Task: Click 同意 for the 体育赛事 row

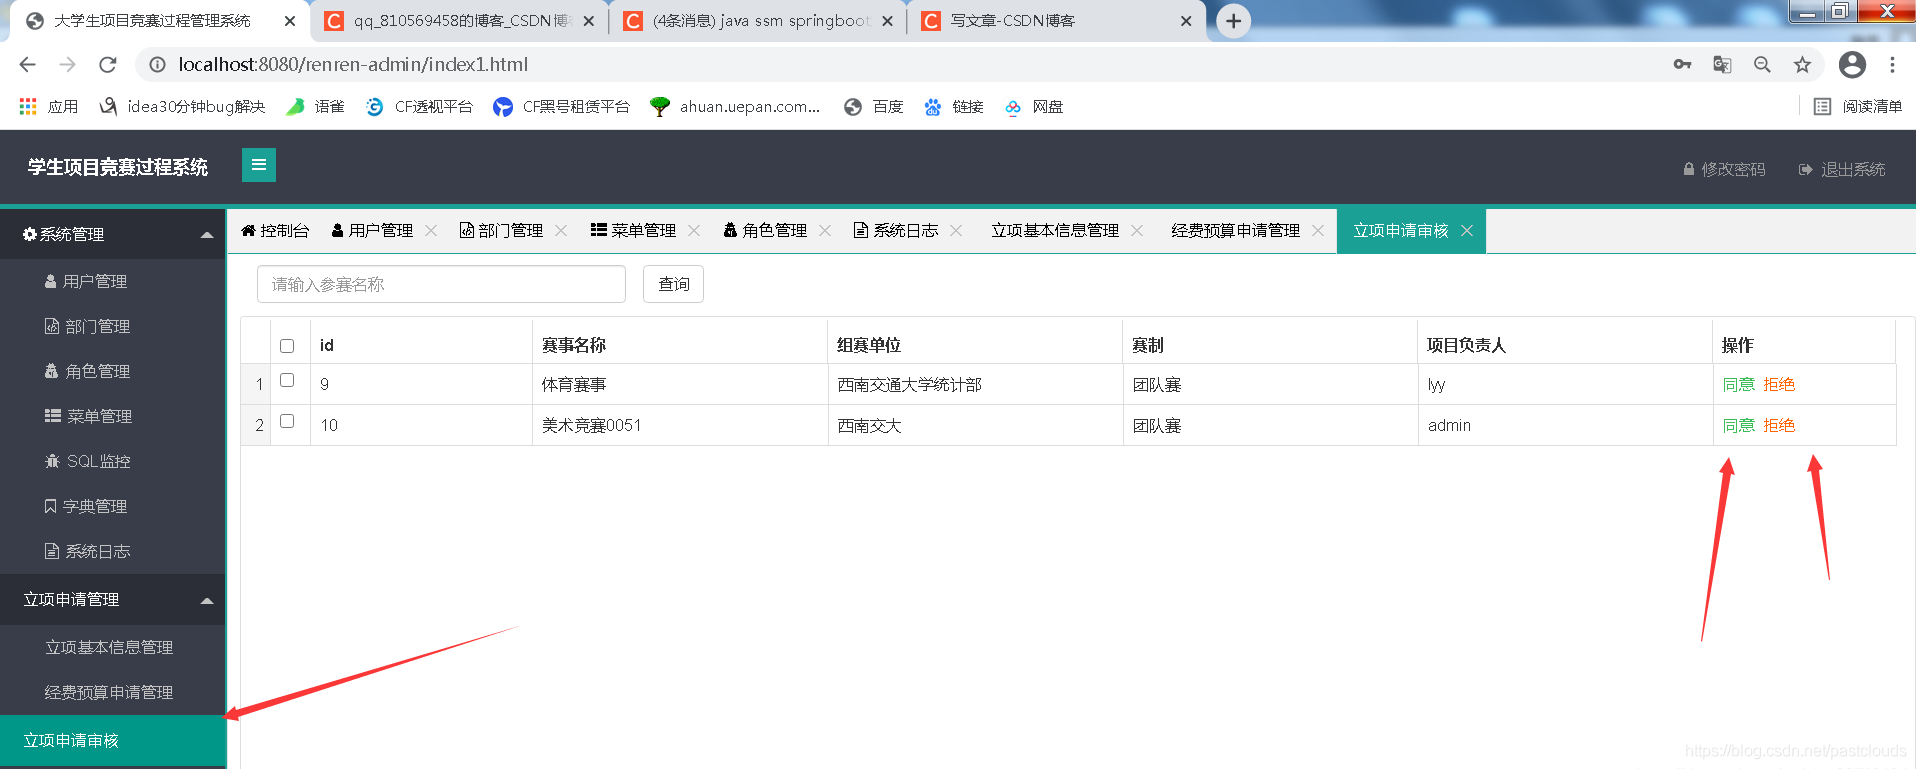Action: 1738,385
